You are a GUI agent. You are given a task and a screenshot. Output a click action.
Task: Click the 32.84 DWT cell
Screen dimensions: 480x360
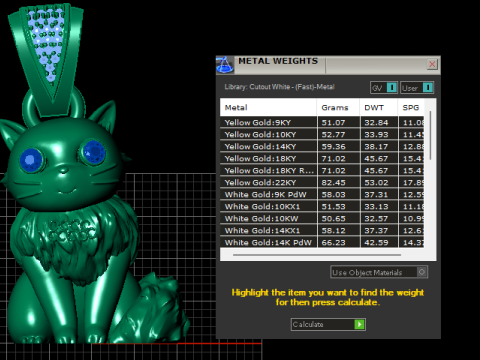pos(379,122)
